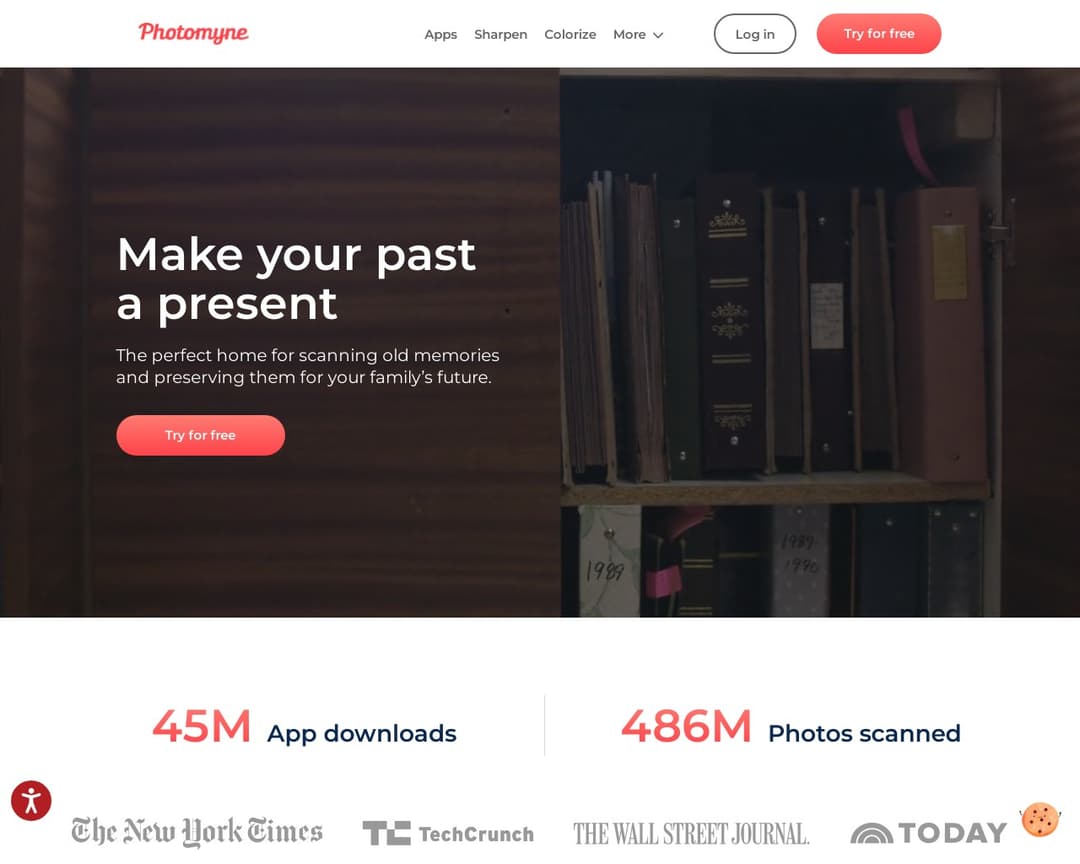
Task: Click The Wall Street Journal logo
Action: [691, 834]
